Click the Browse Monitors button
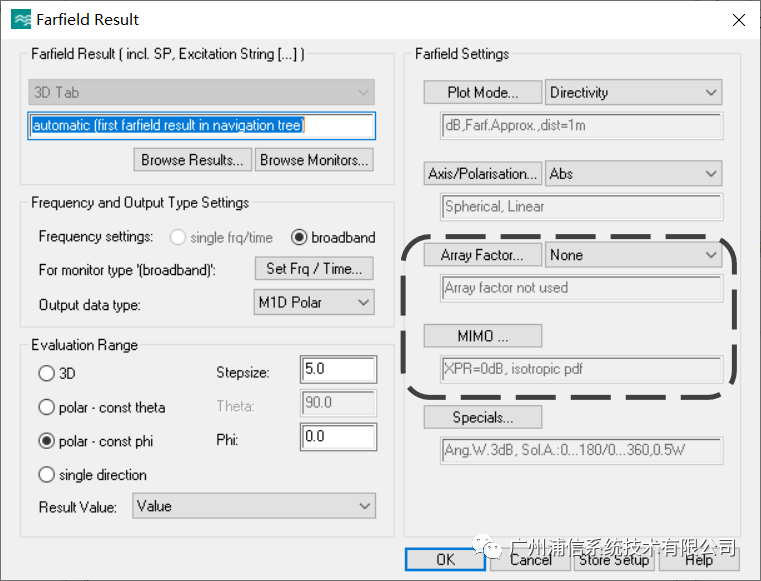 point(314,159)
